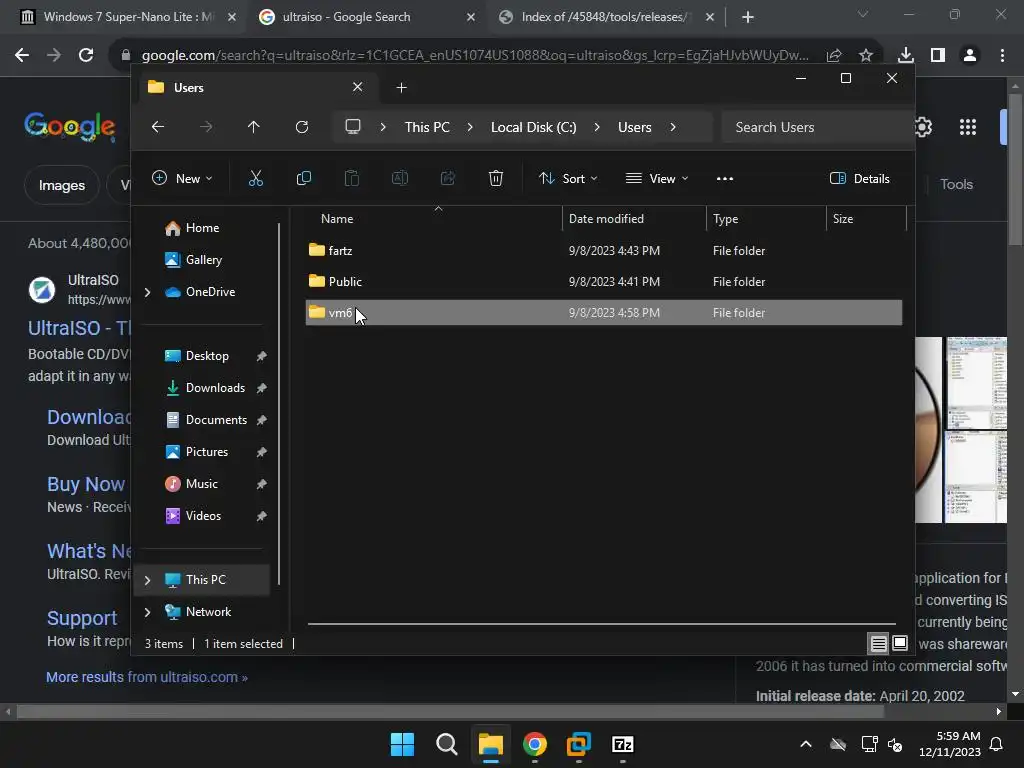Viewport: 1024px width, 768px height.
Task: Open Support link in Google results
Action: coord(82,618)
